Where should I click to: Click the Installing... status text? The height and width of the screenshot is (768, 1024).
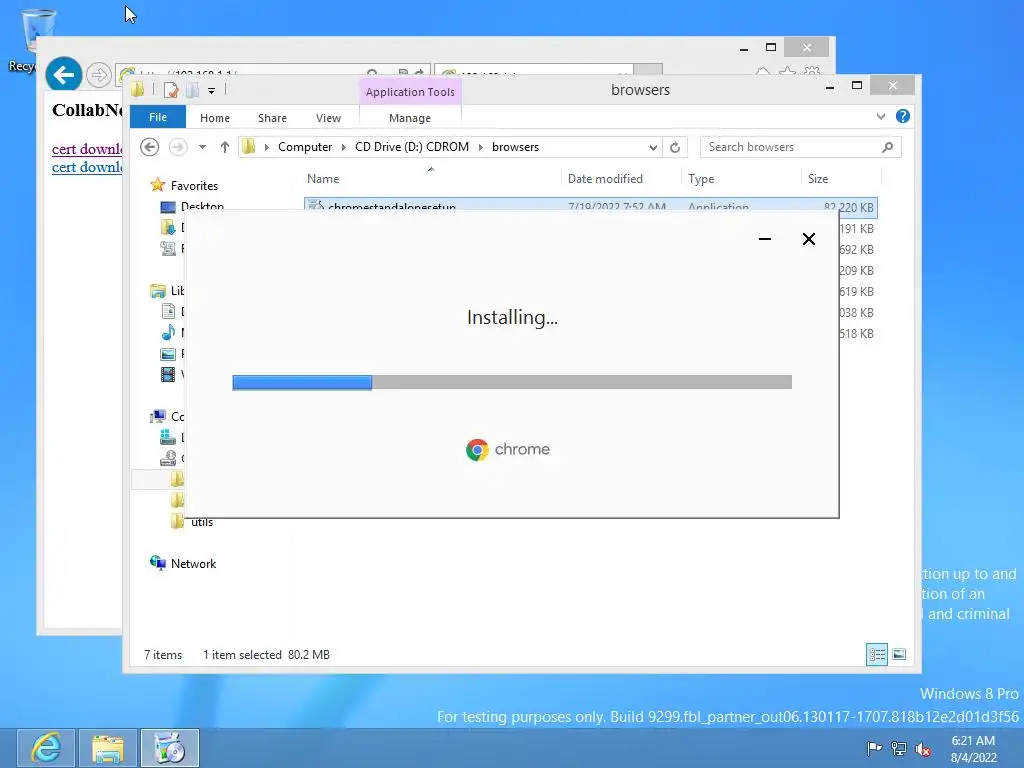pos(512,317)
